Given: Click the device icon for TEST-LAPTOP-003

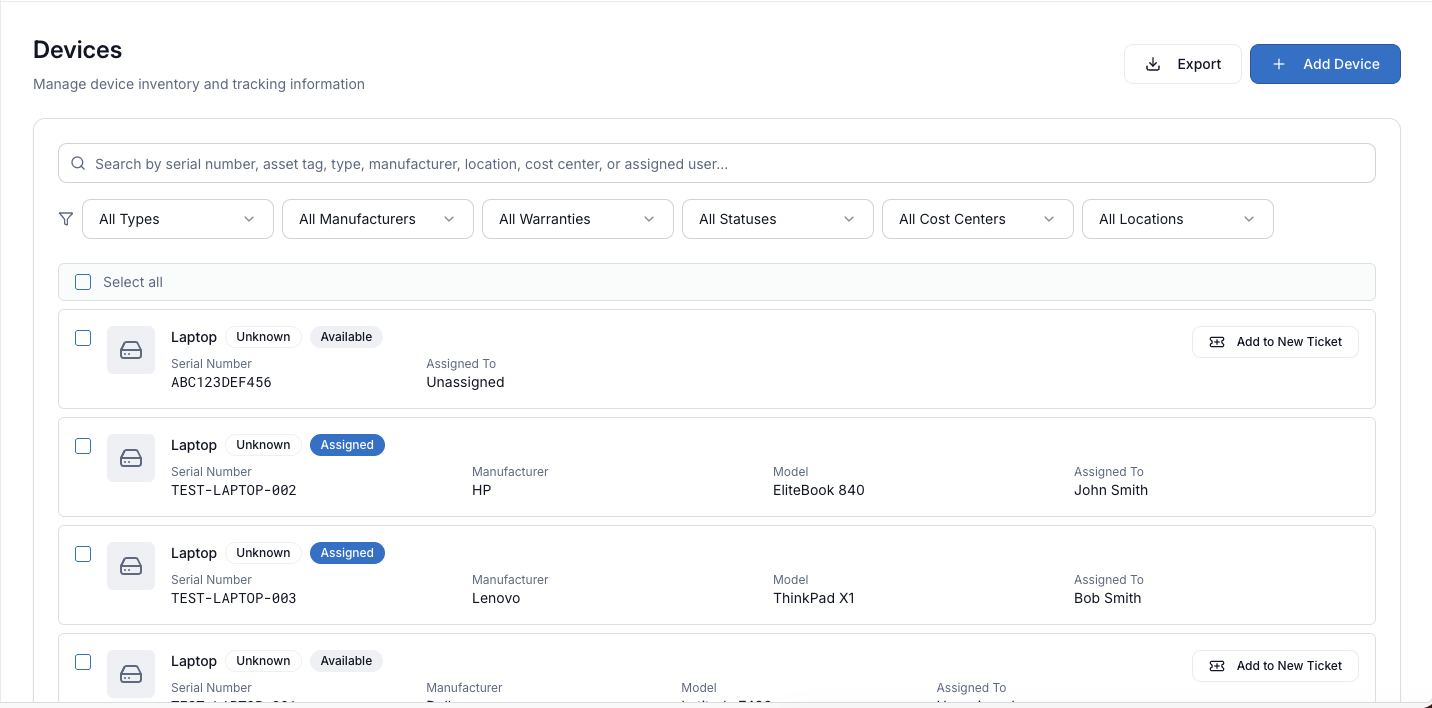Looking at the screenshot, I should coord(131,566).
